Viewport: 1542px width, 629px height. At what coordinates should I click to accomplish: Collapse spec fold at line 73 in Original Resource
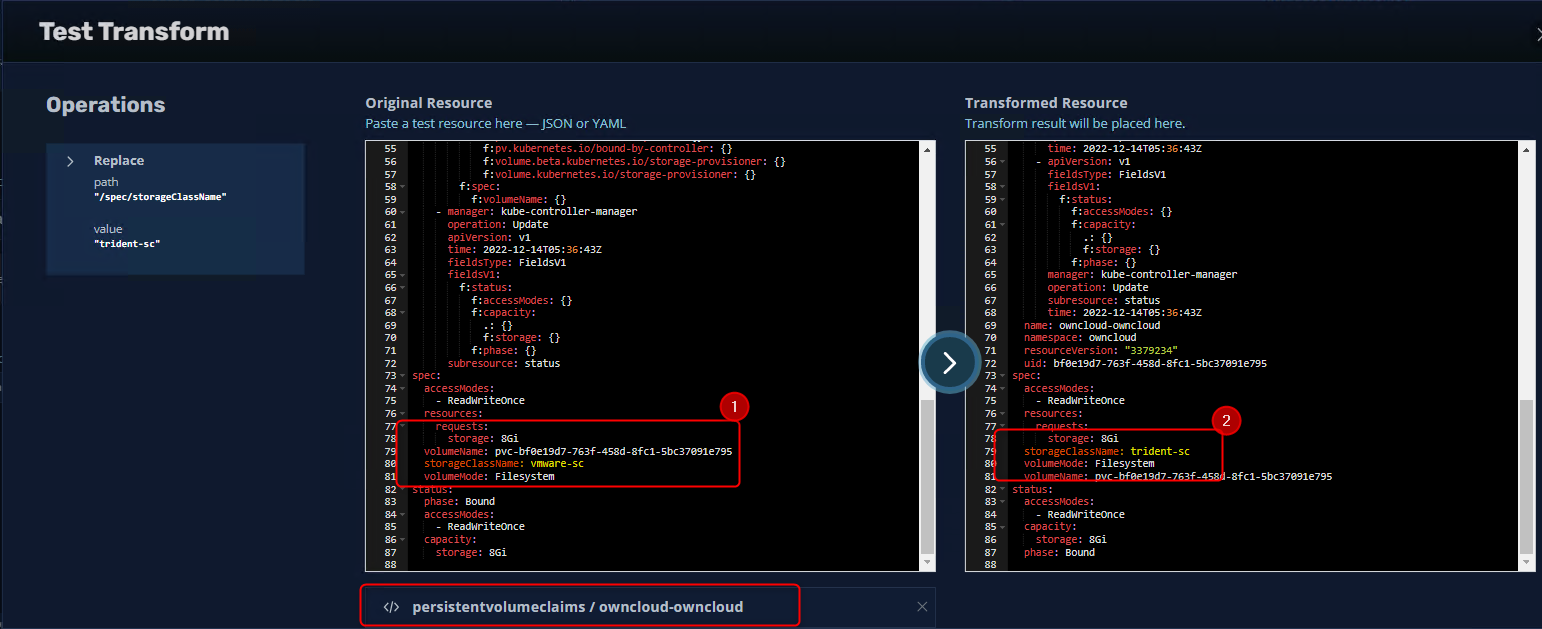pos(402,376)
